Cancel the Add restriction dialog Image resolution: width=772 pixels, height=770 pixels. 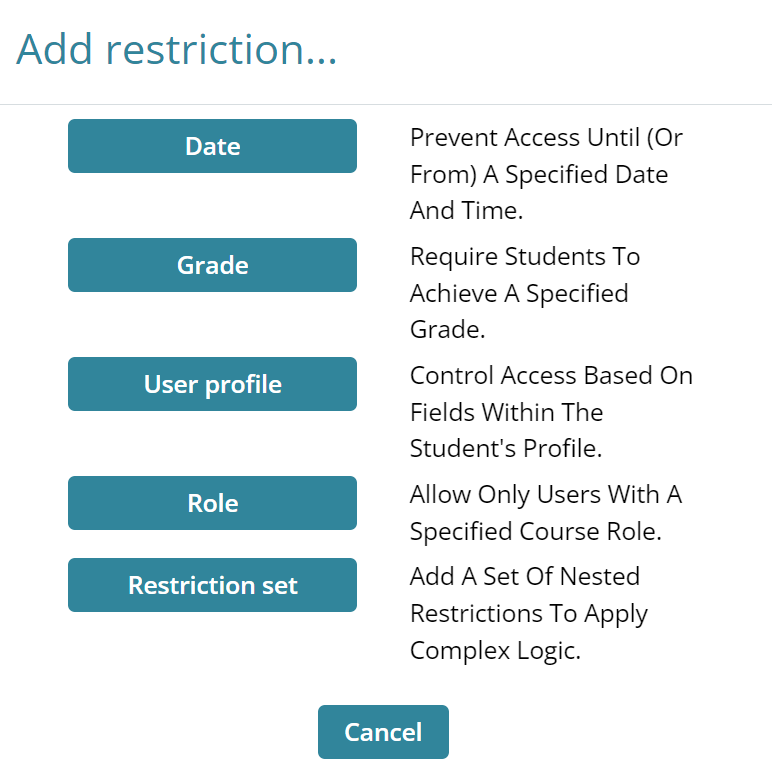[x=383, y=732]
